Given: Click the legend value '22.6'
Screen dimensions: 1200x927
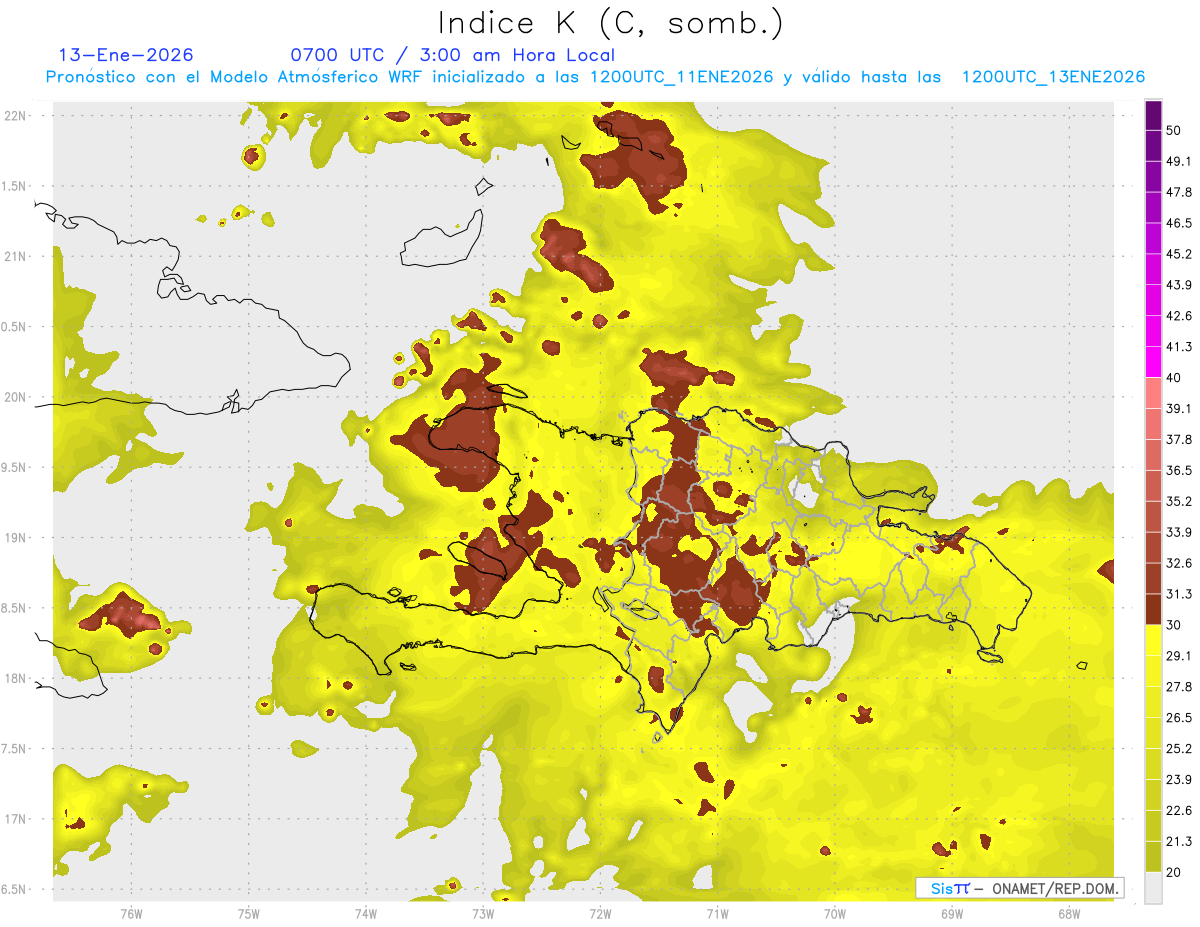Looking at the screenshot, I should (x=1179, y=810).
